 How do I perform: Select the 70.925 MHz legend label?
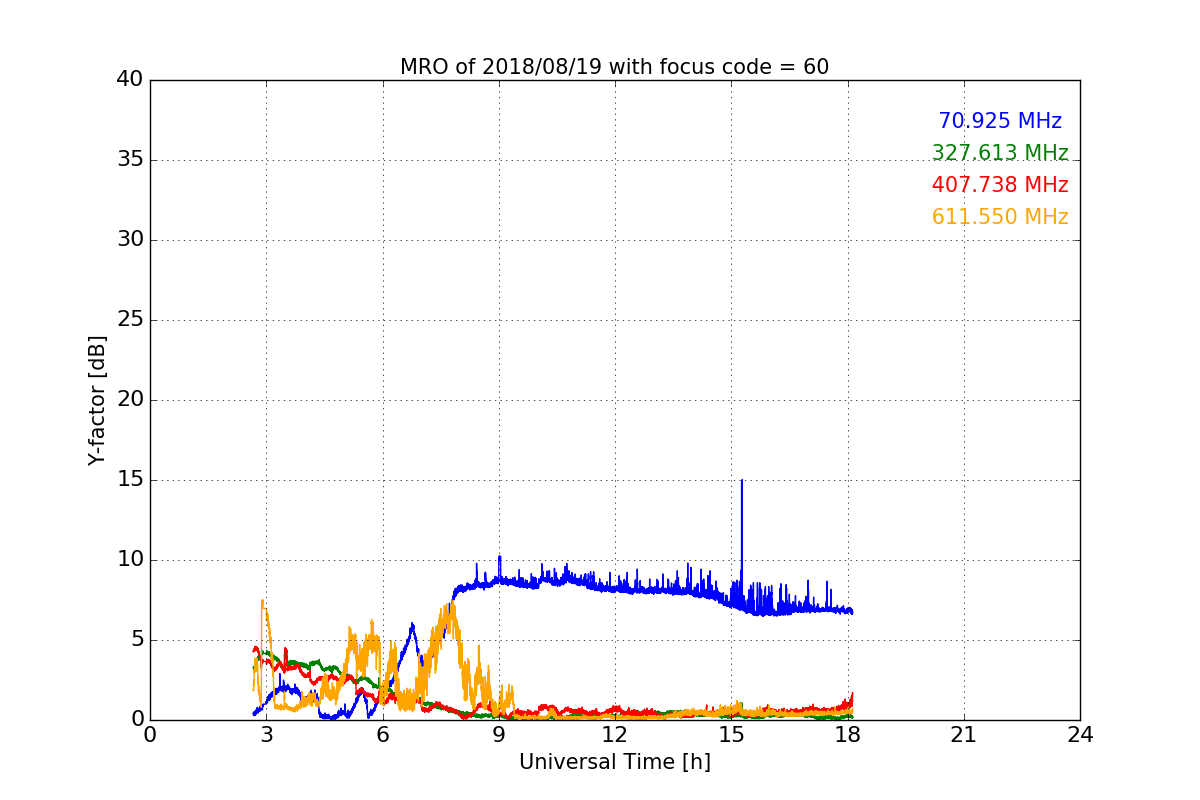(x=1000, y=121)
